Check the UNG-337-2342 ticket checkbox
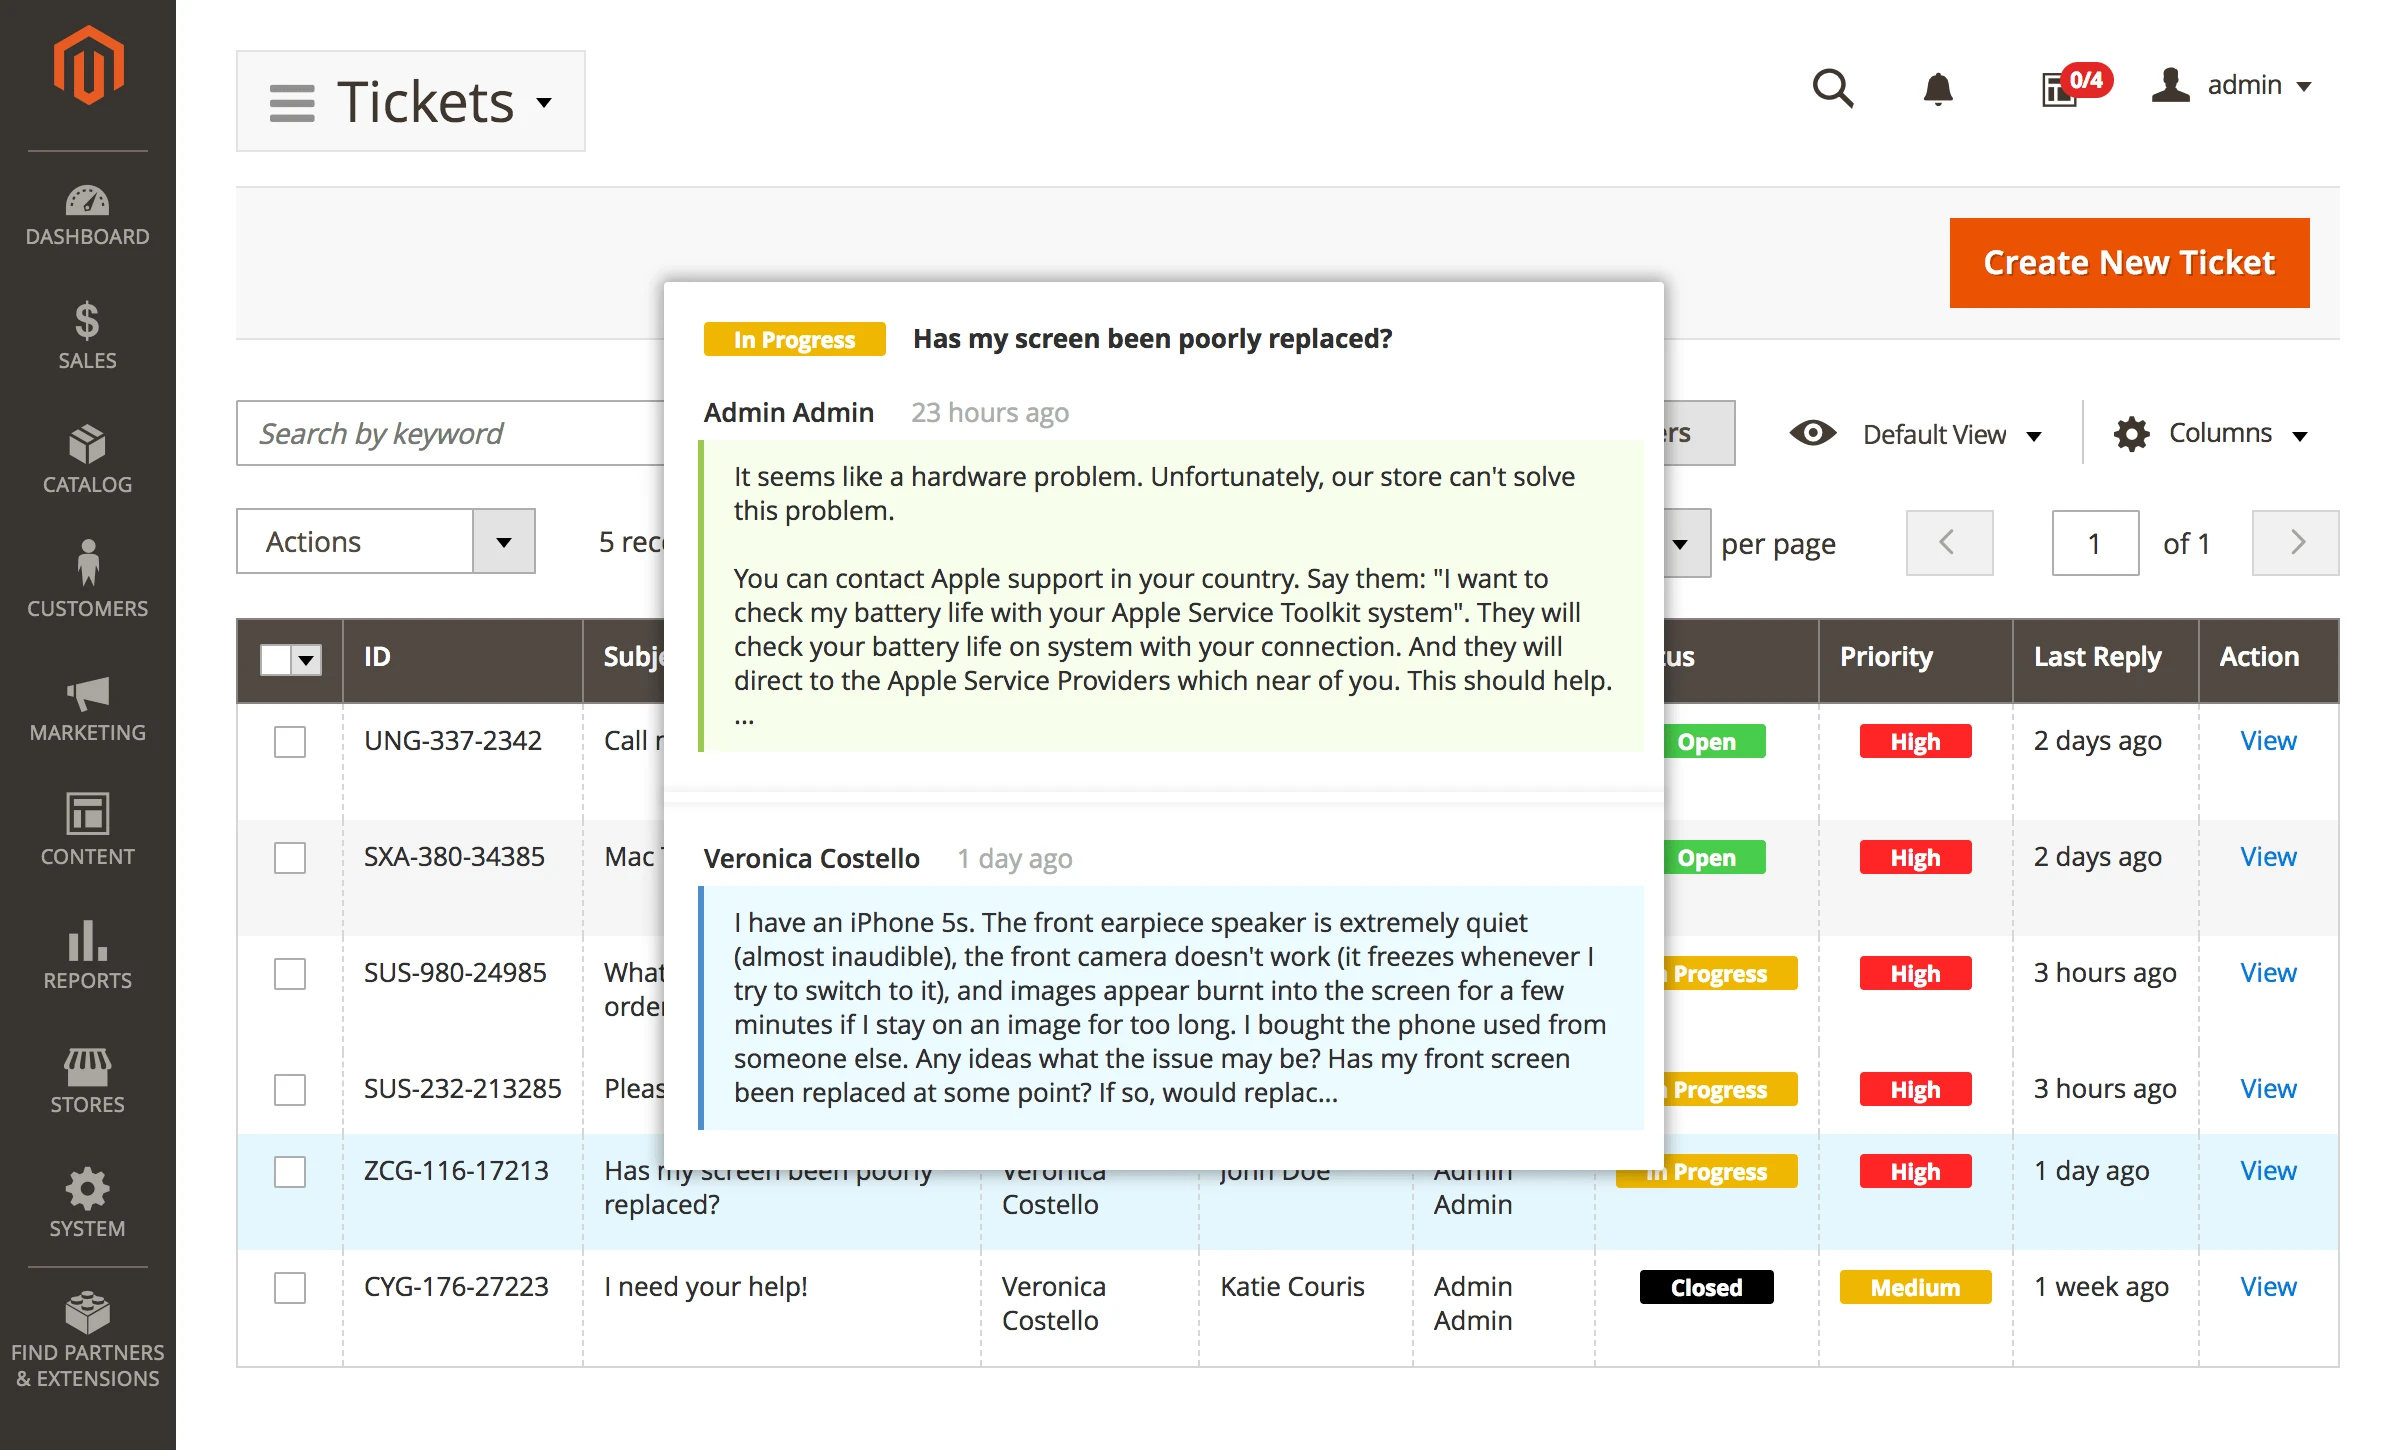This screenshot has height=1450, width=2400. pyautogui.click(x=290, y=742)
